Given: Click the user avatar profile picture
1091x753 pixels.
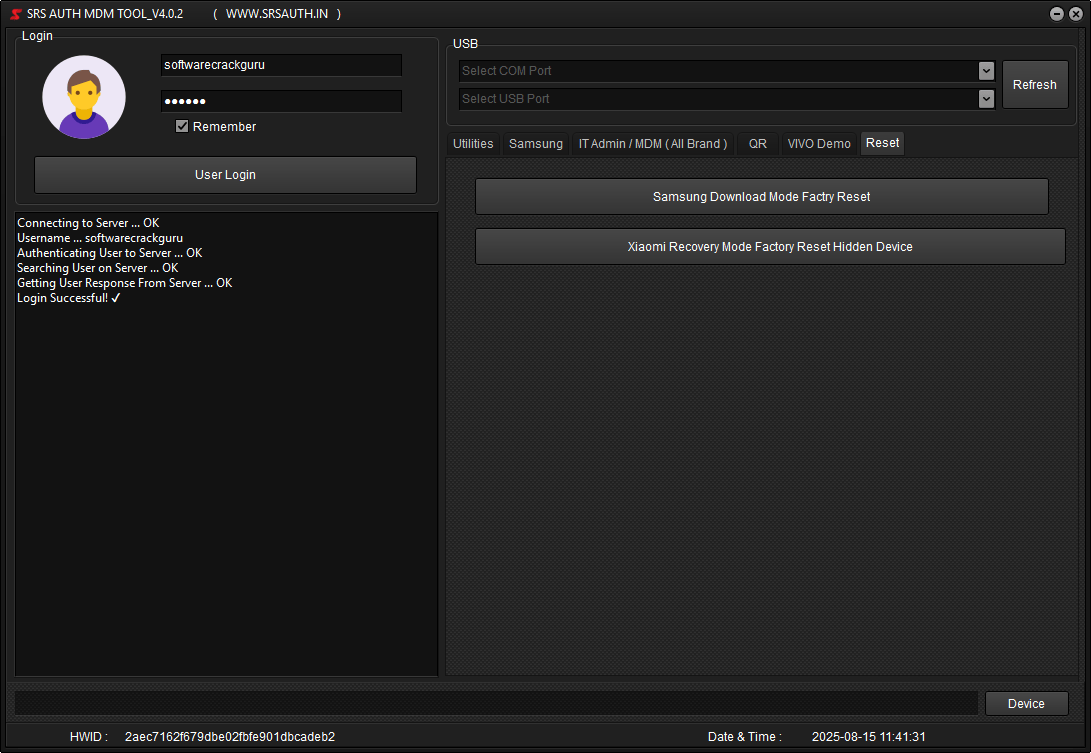Looking at the screenshot, I should pos(83,97).
